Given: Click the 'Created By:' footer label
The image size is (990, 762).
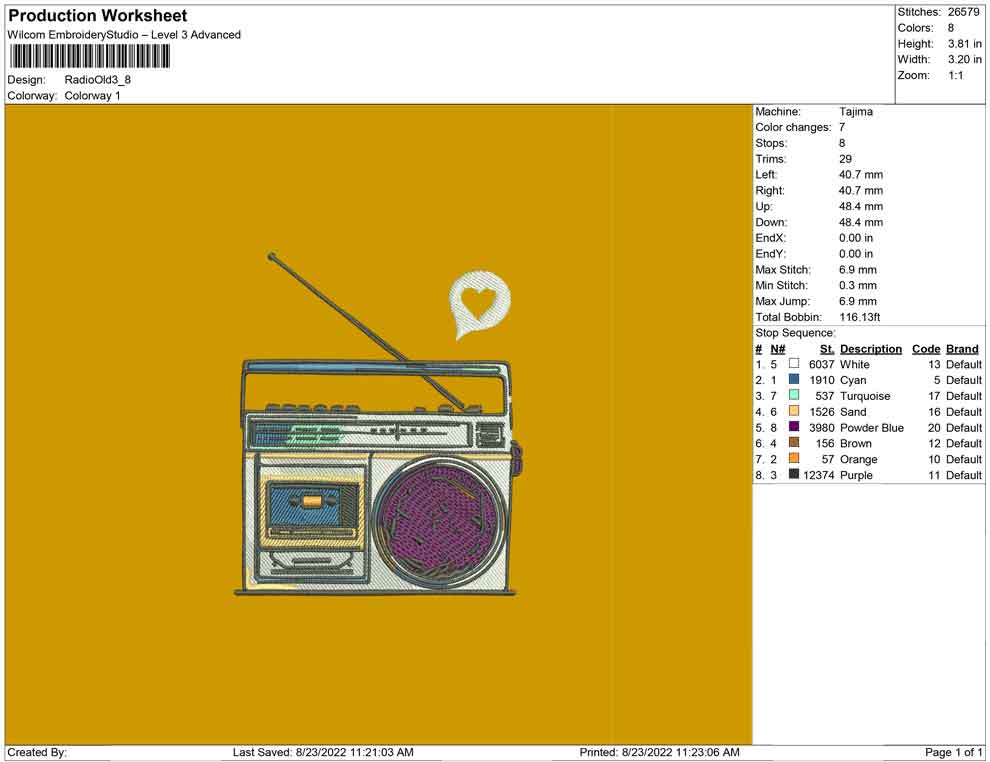Looking at the screenshot, I should (x=37, y=752).
